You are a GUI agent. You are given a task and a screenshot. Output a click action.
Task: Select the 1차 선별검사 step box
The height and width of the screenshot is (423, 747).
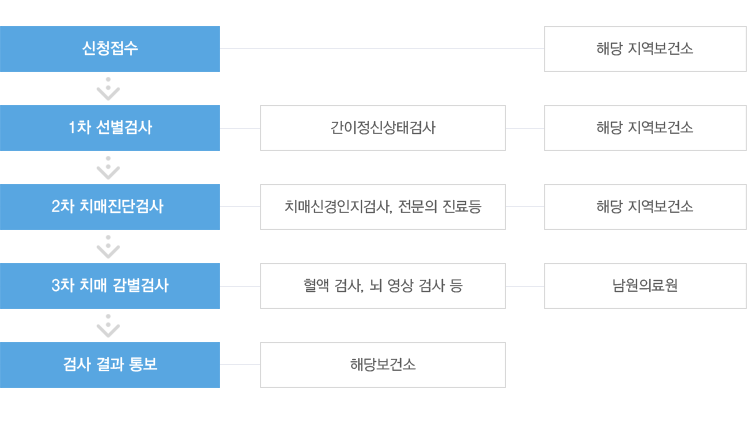tap(110, 128)
